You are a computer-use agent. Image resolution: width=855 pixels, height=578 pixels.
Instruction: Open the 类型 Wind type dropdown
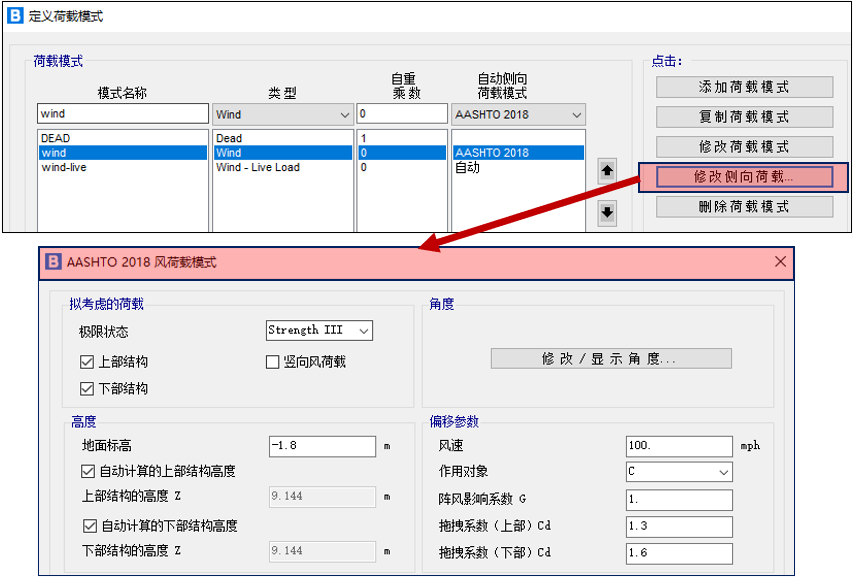coord(282,114)
